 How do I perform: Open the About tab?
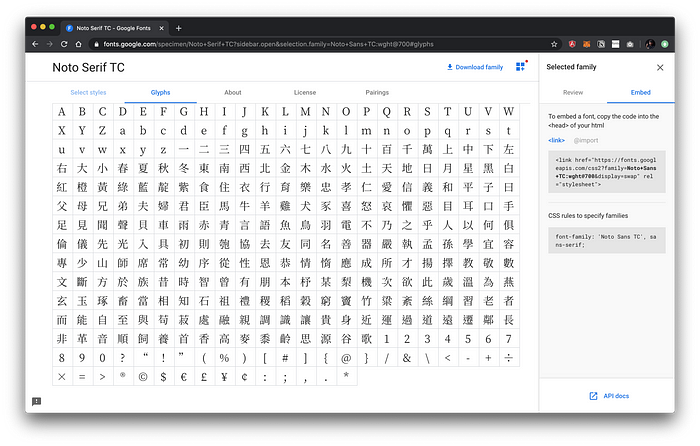pyautogui.click(x=233, y=92)
